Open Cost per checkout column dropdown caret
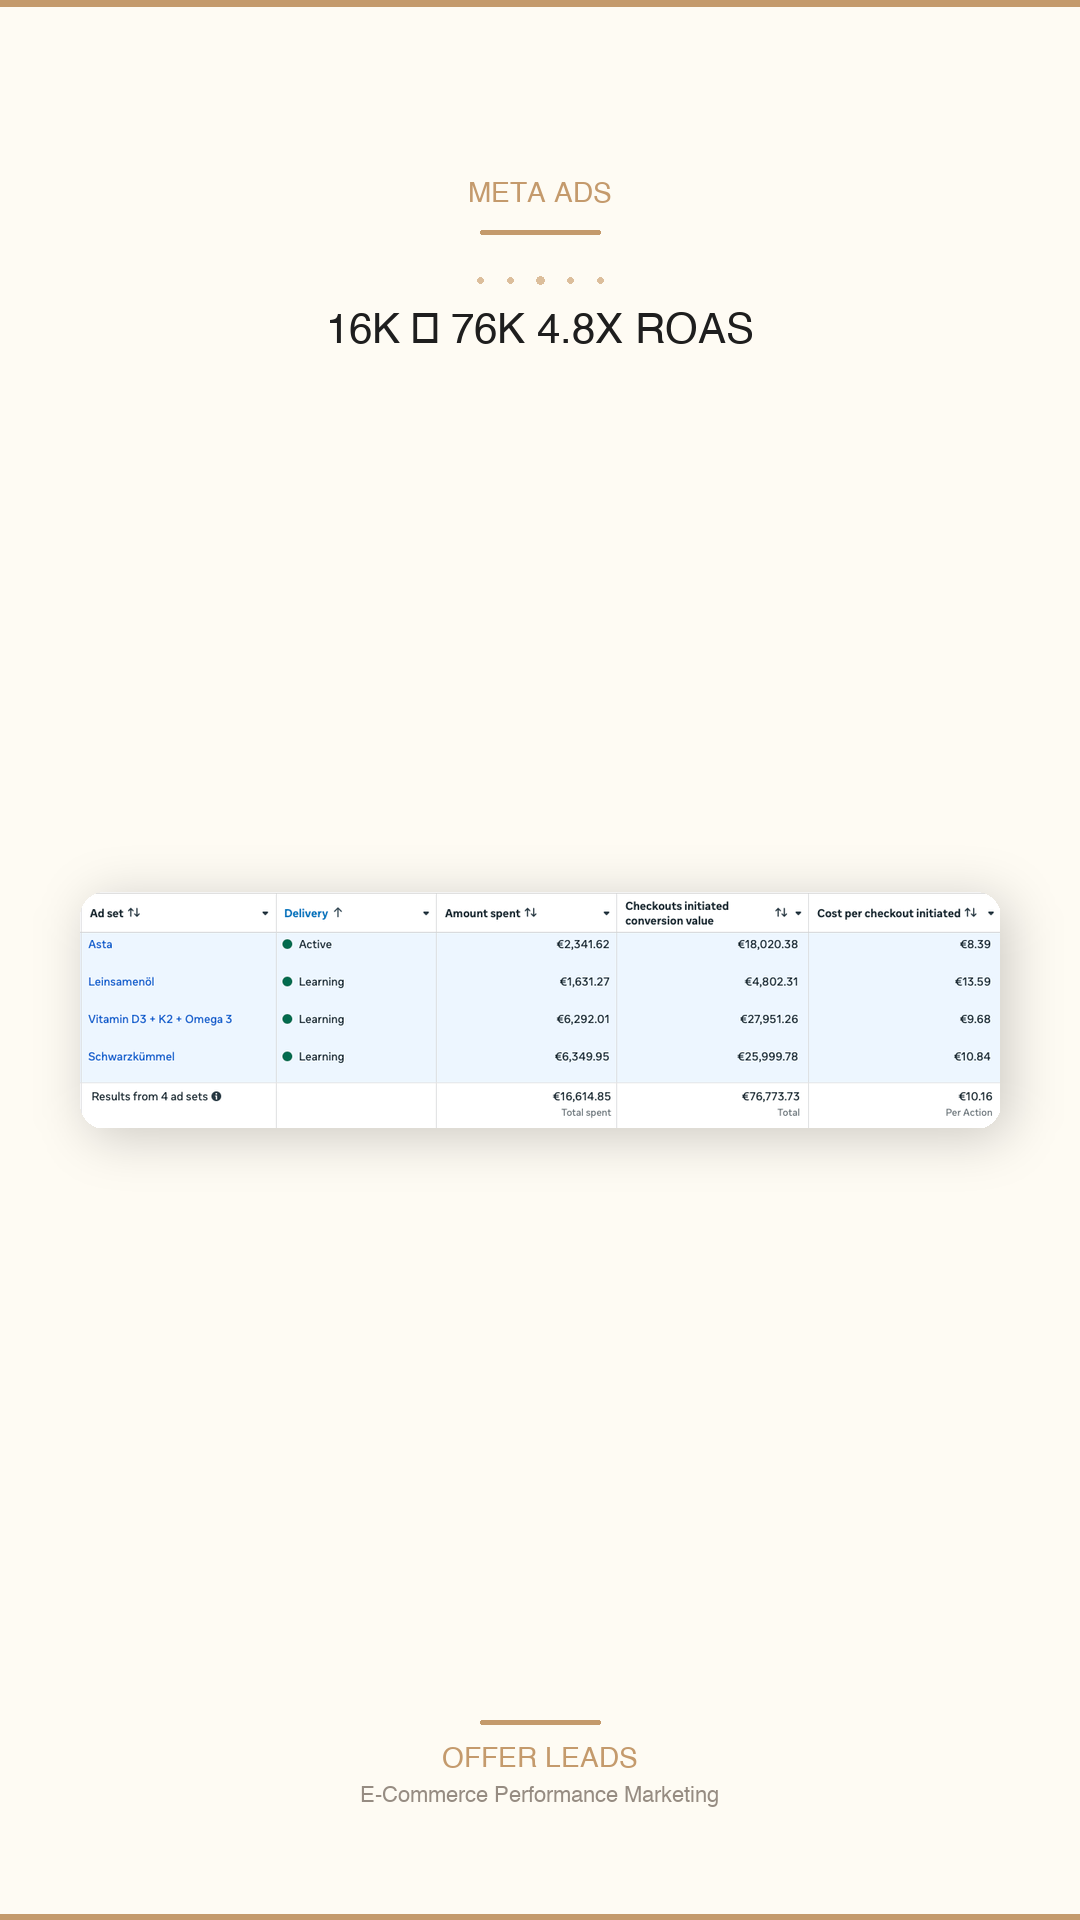 (x=991, y=914)
